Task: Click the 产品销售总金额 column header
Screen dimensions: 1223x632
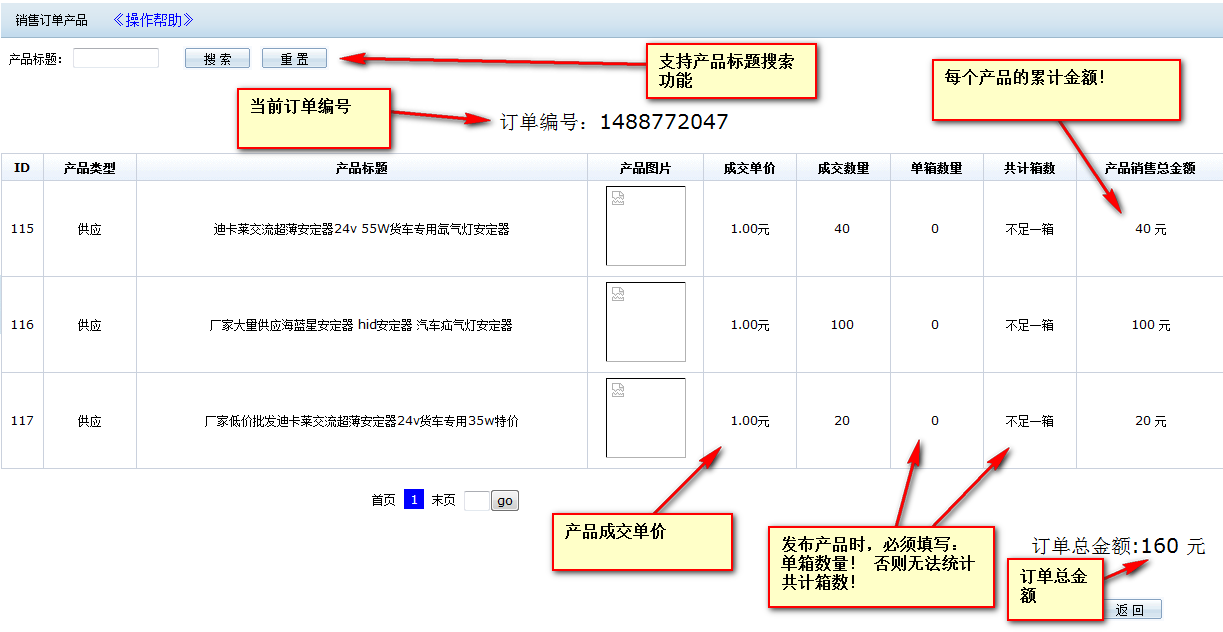Action: click(x=1149, y=168)
